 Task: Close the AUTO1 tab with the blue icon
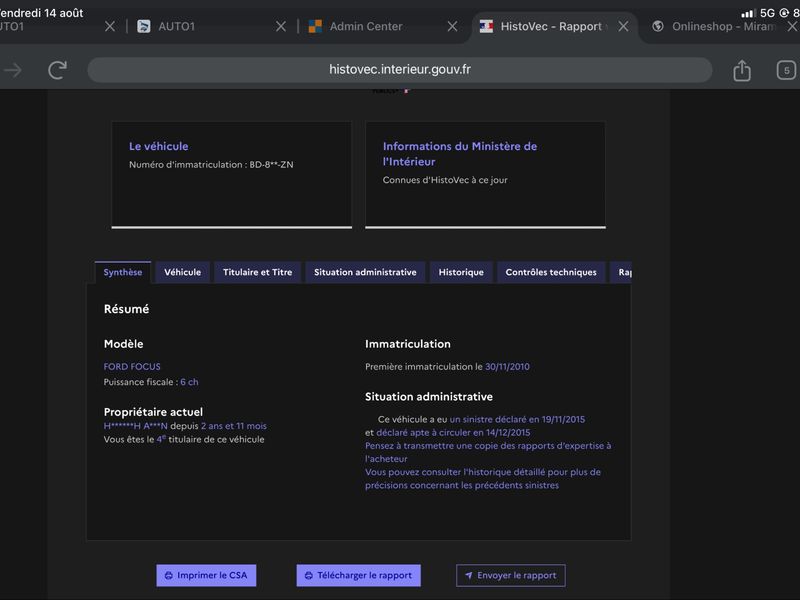click(281, 27)
